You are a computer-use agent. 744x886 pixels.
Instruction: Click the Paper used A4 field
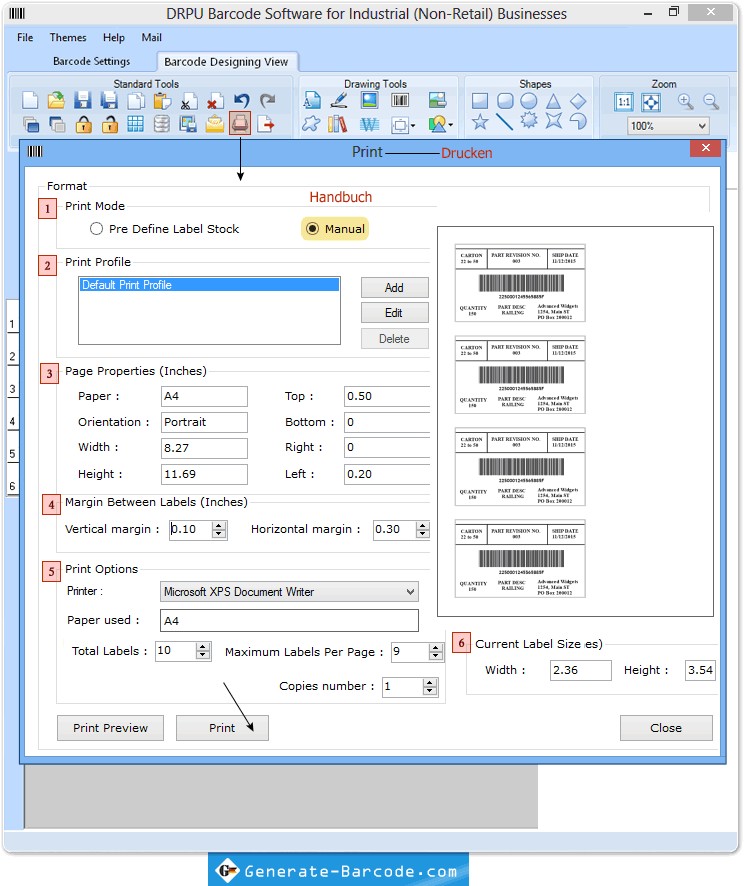[289, 620]
